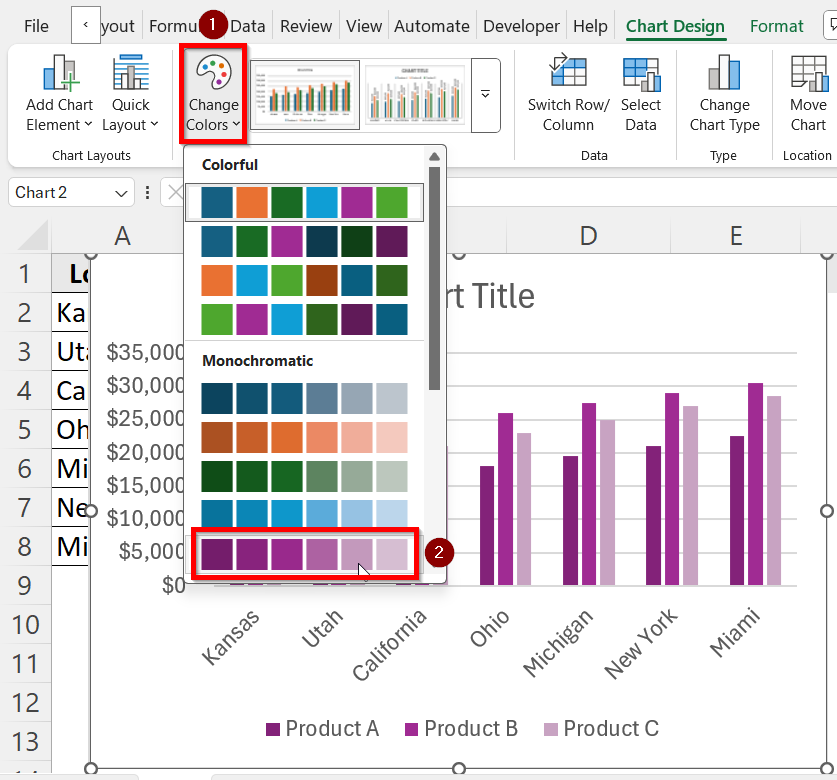Screen dimensions: 837x780
Task: Open the Review tab
Action: (306, 26)
